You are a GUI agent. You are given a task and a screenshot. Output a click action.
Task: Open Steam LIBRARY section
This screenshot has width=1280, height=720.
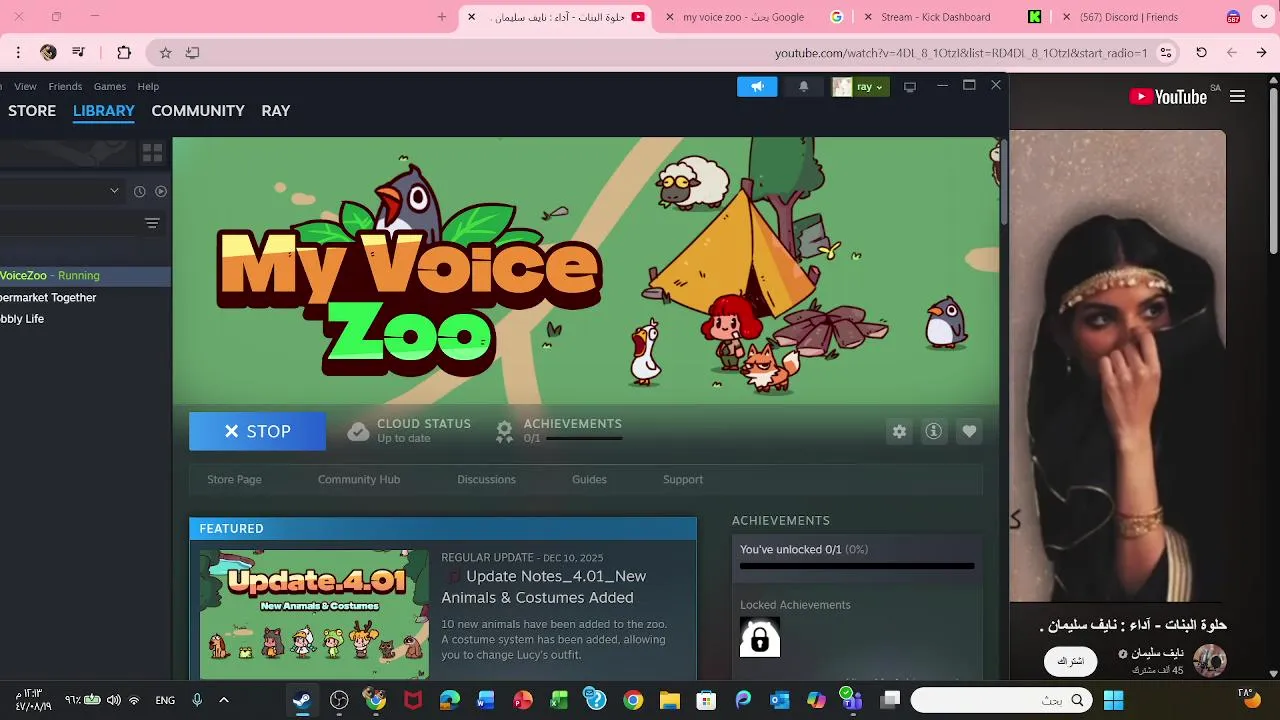(x=104, y=111)
